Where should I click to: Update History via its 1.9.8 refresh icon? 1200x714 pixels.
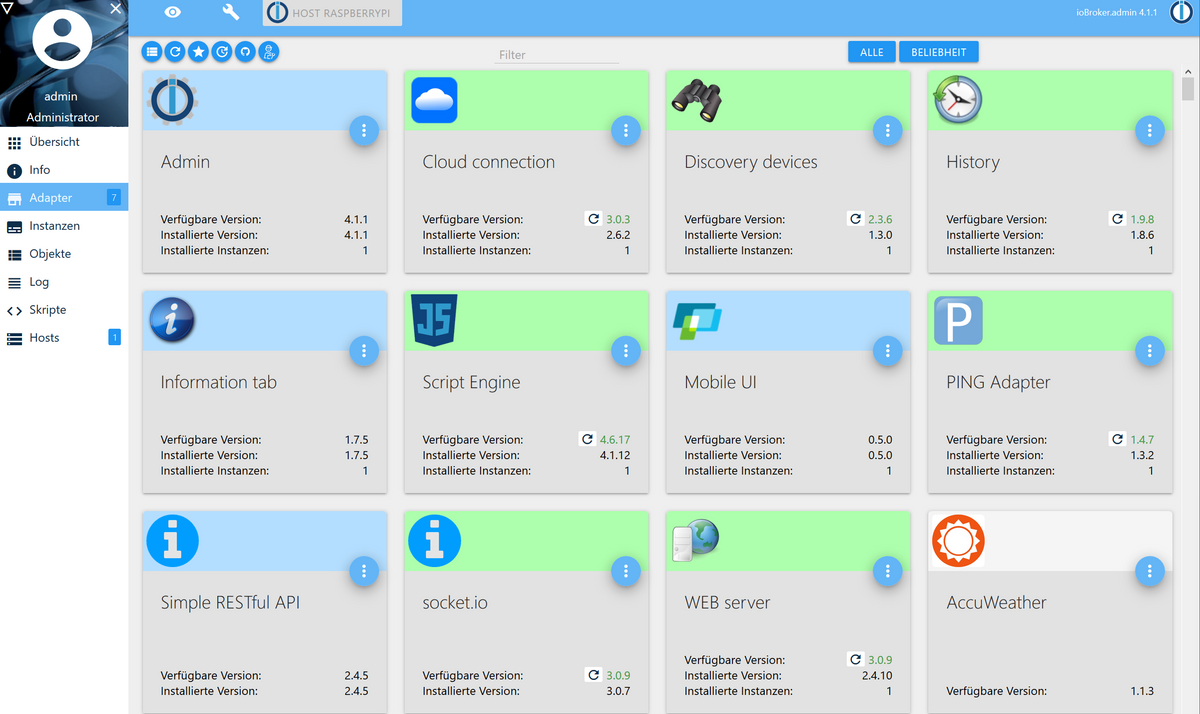click(1117, 219)
